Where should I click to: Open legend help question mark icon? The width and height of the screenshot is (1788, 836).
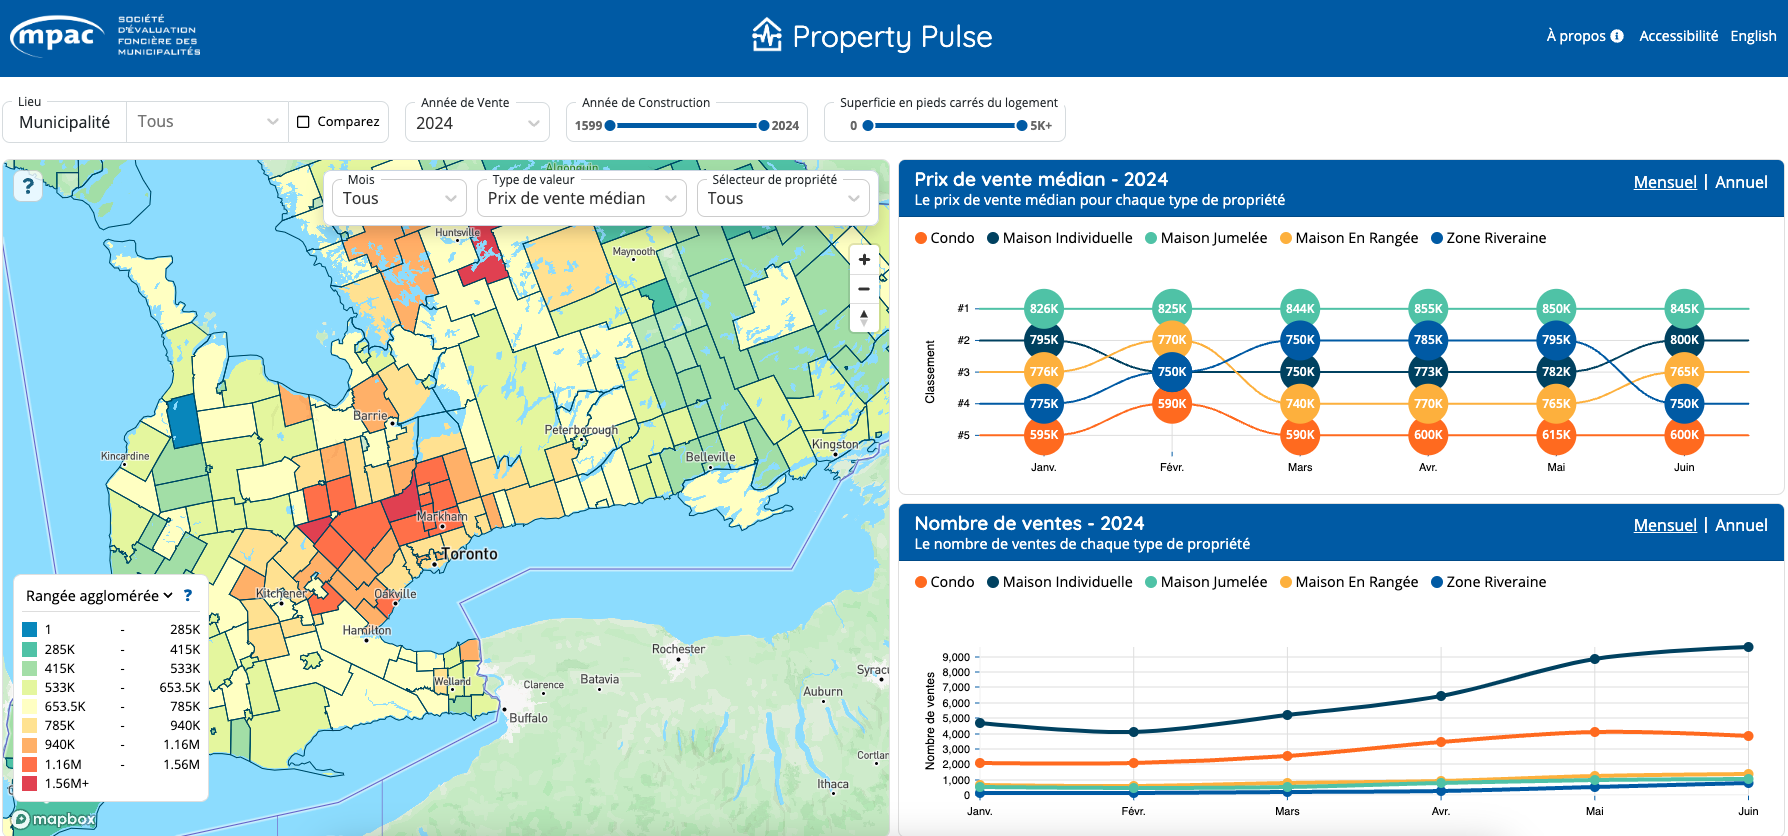[x=188, y=595]
